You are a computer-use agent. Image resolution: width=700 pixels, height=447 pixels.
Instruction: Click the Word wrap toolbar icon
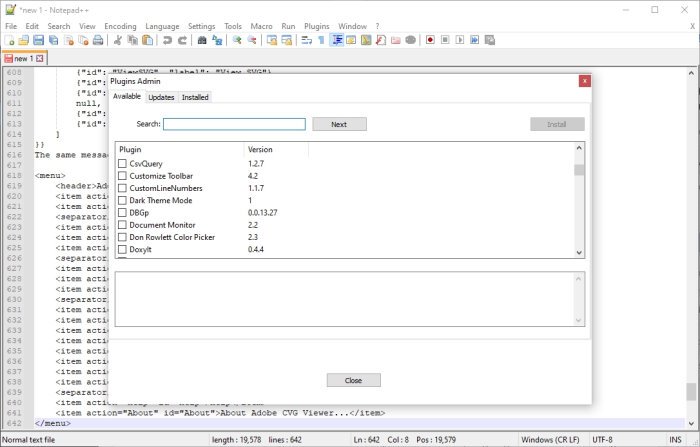pos(307,40)
